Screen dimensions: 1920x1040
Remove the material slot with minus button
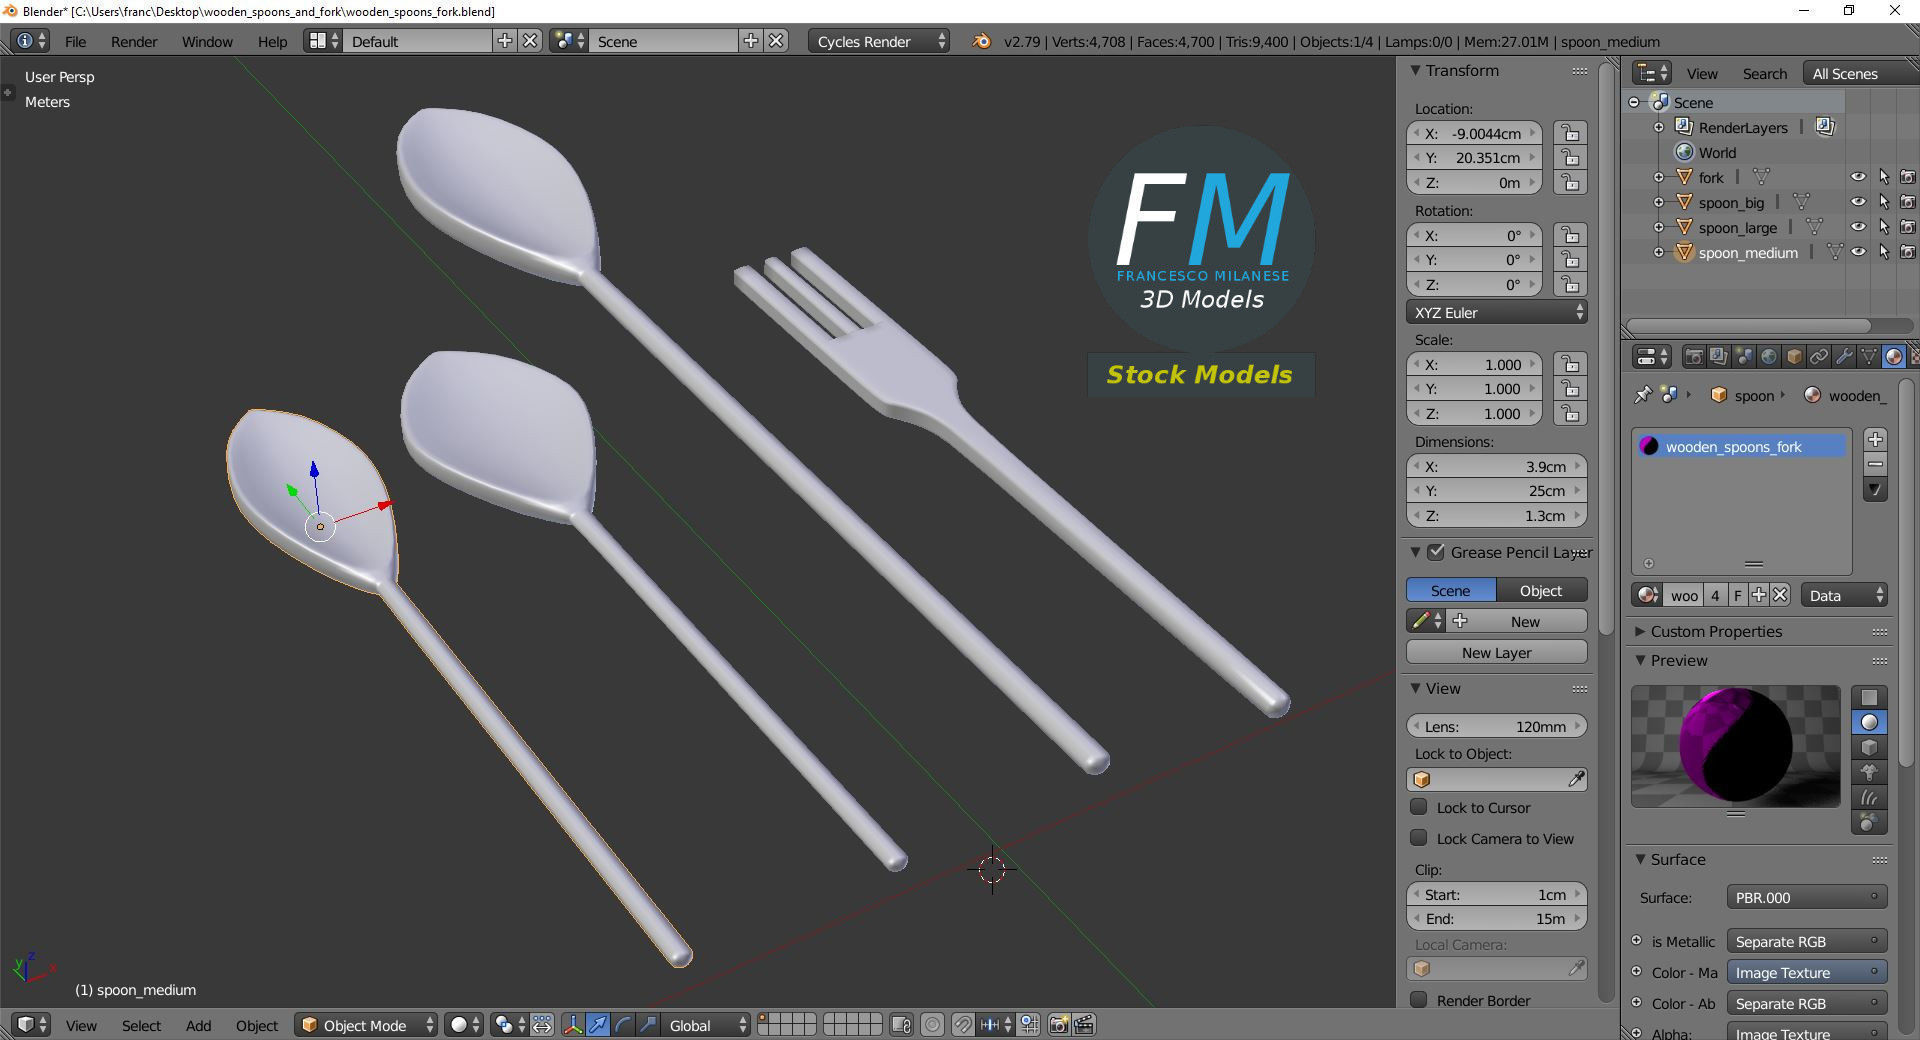click(x=1875, y=464)
